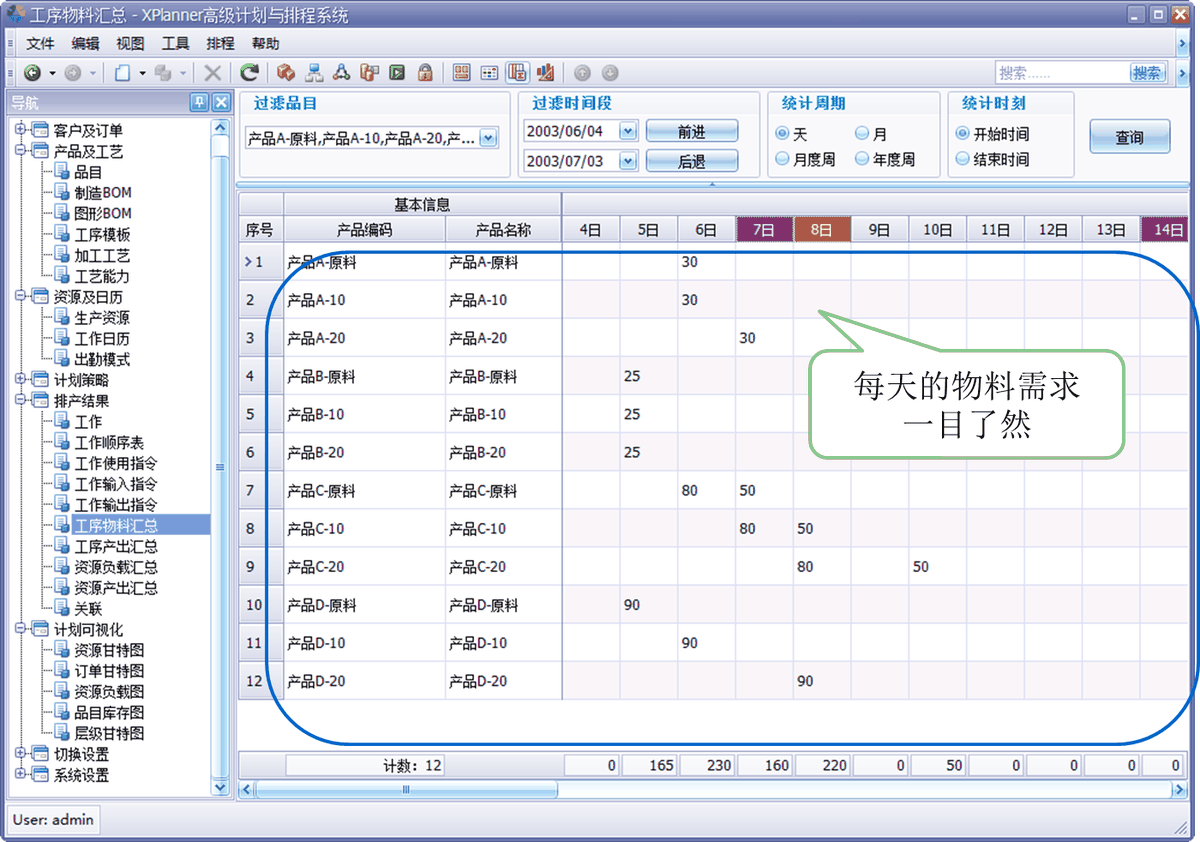Open the 文件 menu
The height and width of the screenshot is (842, 1200).
(x=40, y=44)
